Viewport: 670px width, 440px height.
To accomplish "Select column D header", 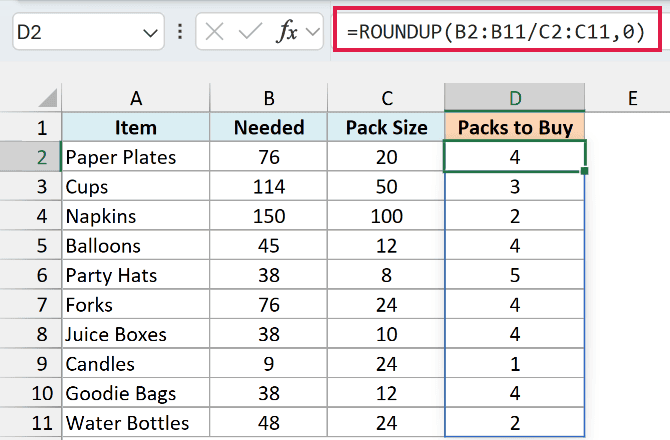I will (514, 98).
